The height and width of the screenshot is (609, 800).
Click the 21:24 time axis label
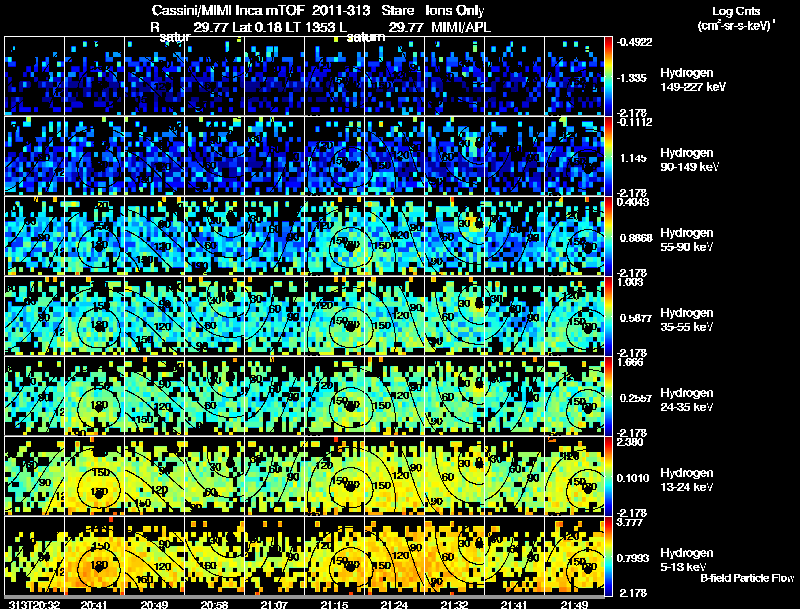[x=394, y=604]
